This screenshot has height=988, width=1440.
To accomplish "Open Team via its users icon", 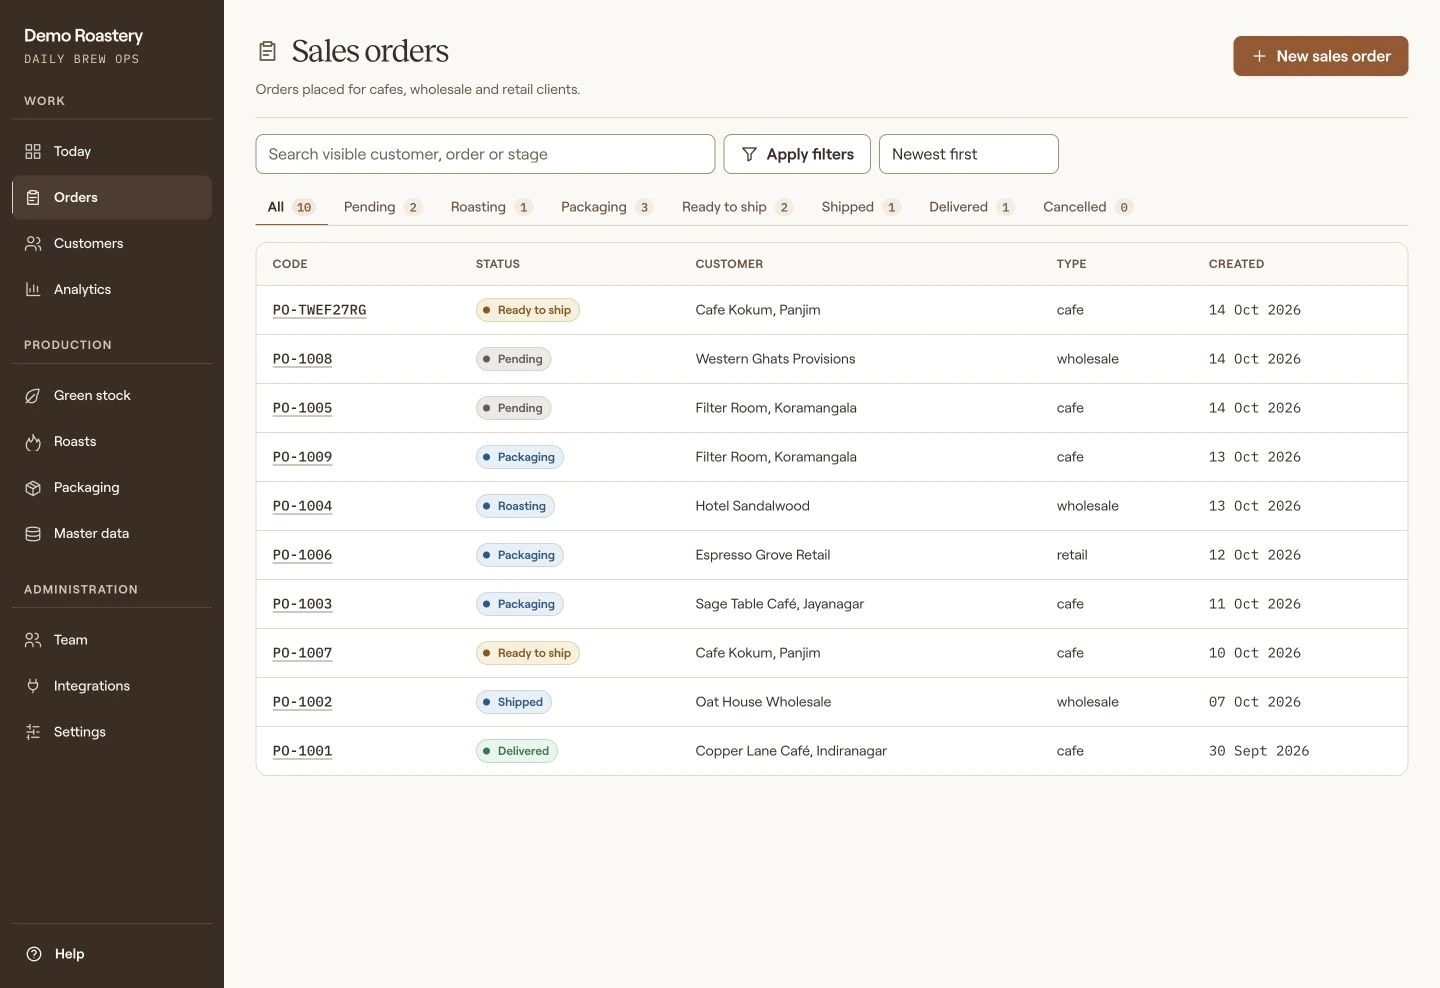I will tap(33, 639).
